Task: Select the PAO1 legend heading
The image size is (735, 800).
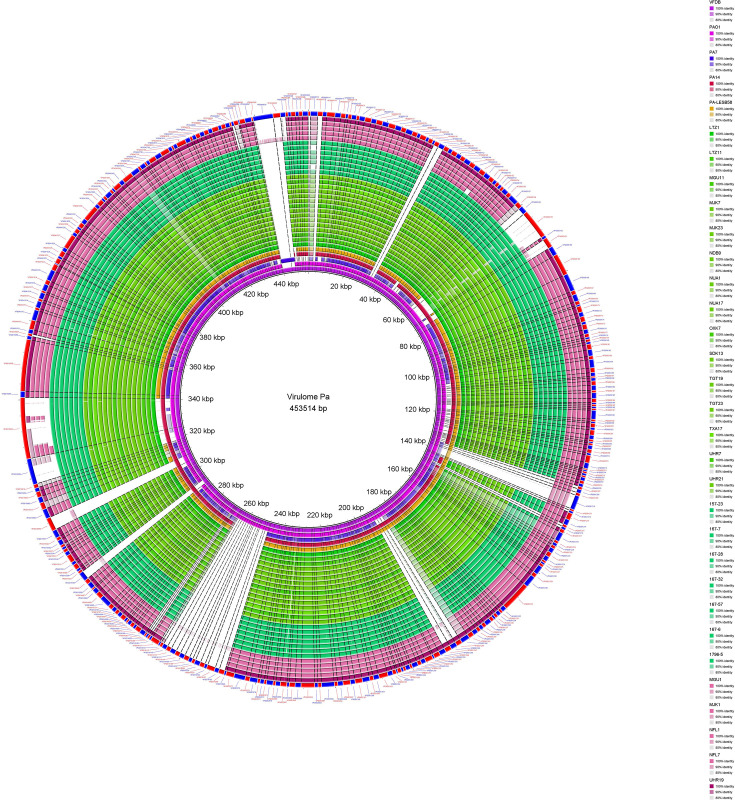Action: pos(714,27)
